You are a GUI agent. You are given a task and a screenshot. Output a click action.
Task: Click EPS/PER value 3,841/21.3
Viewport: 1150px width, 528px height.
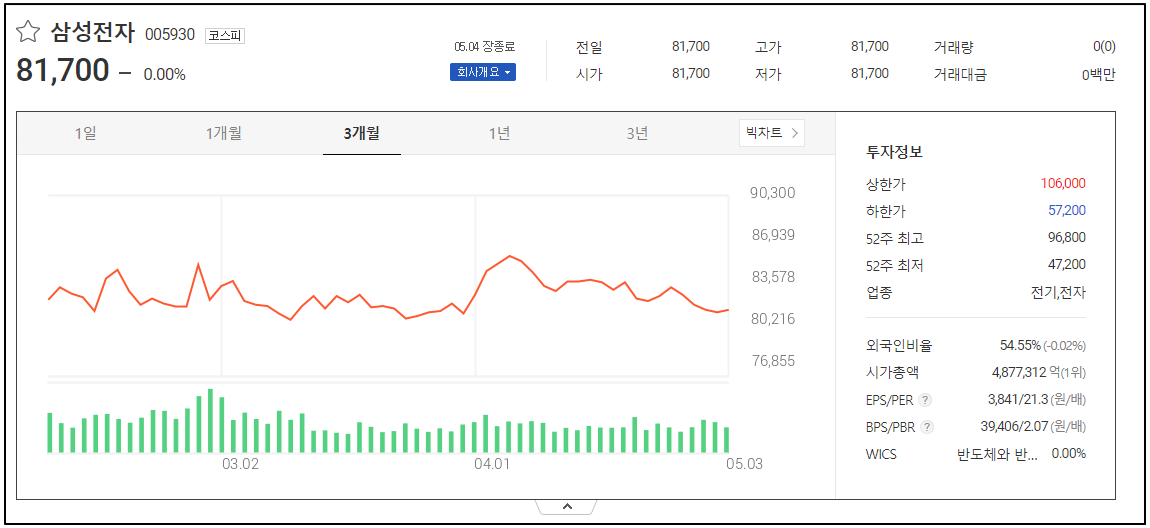pos(1018,400)
